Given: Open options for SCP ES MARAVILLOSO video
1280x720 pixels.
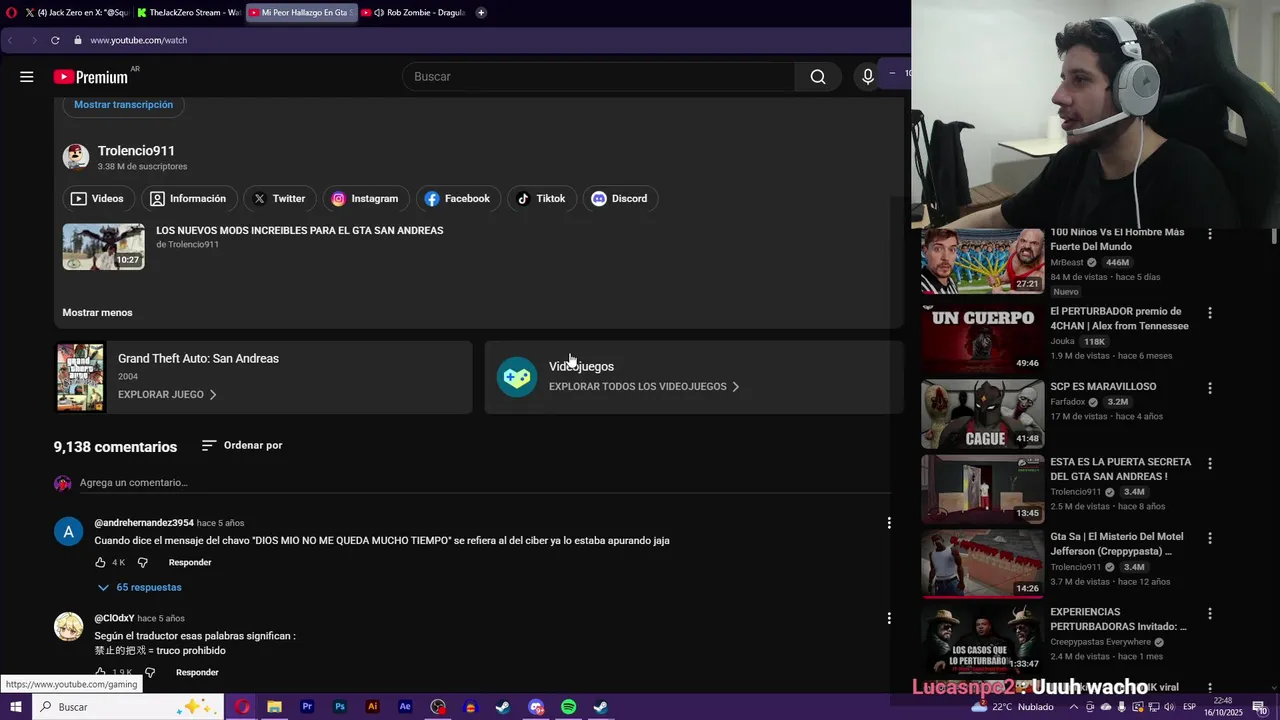Looking at the screenshot, I should tap(1210, 388).
